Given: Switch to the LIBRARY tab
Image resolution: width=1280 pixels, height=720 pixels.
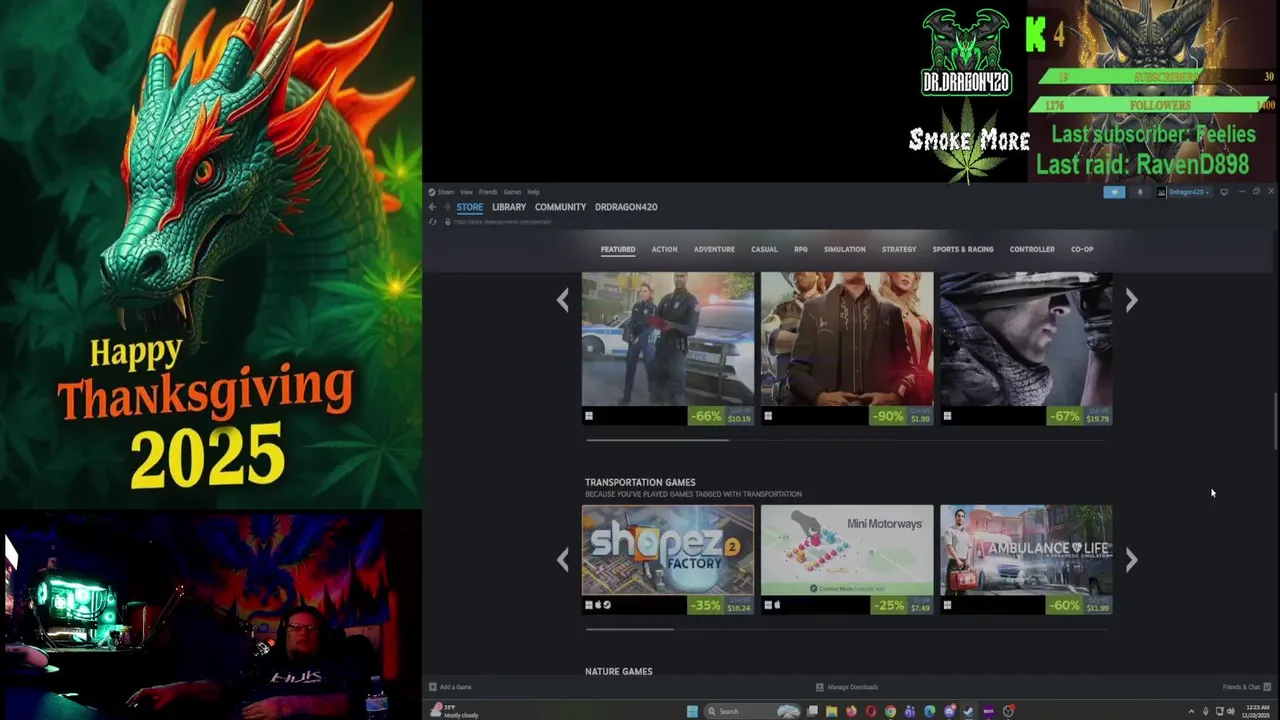Looking at the screenshot, I should point(509,207).
